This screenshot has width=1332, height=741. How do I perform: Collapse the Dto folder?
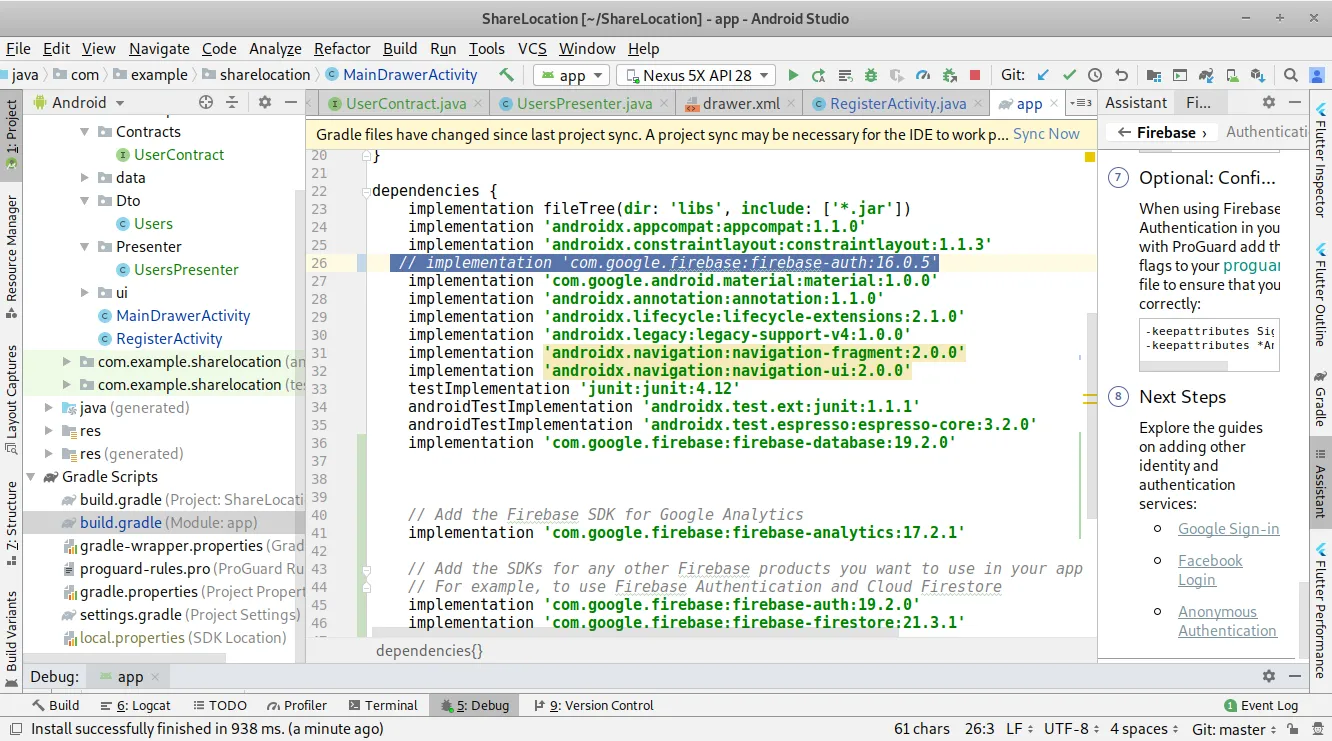85,201
